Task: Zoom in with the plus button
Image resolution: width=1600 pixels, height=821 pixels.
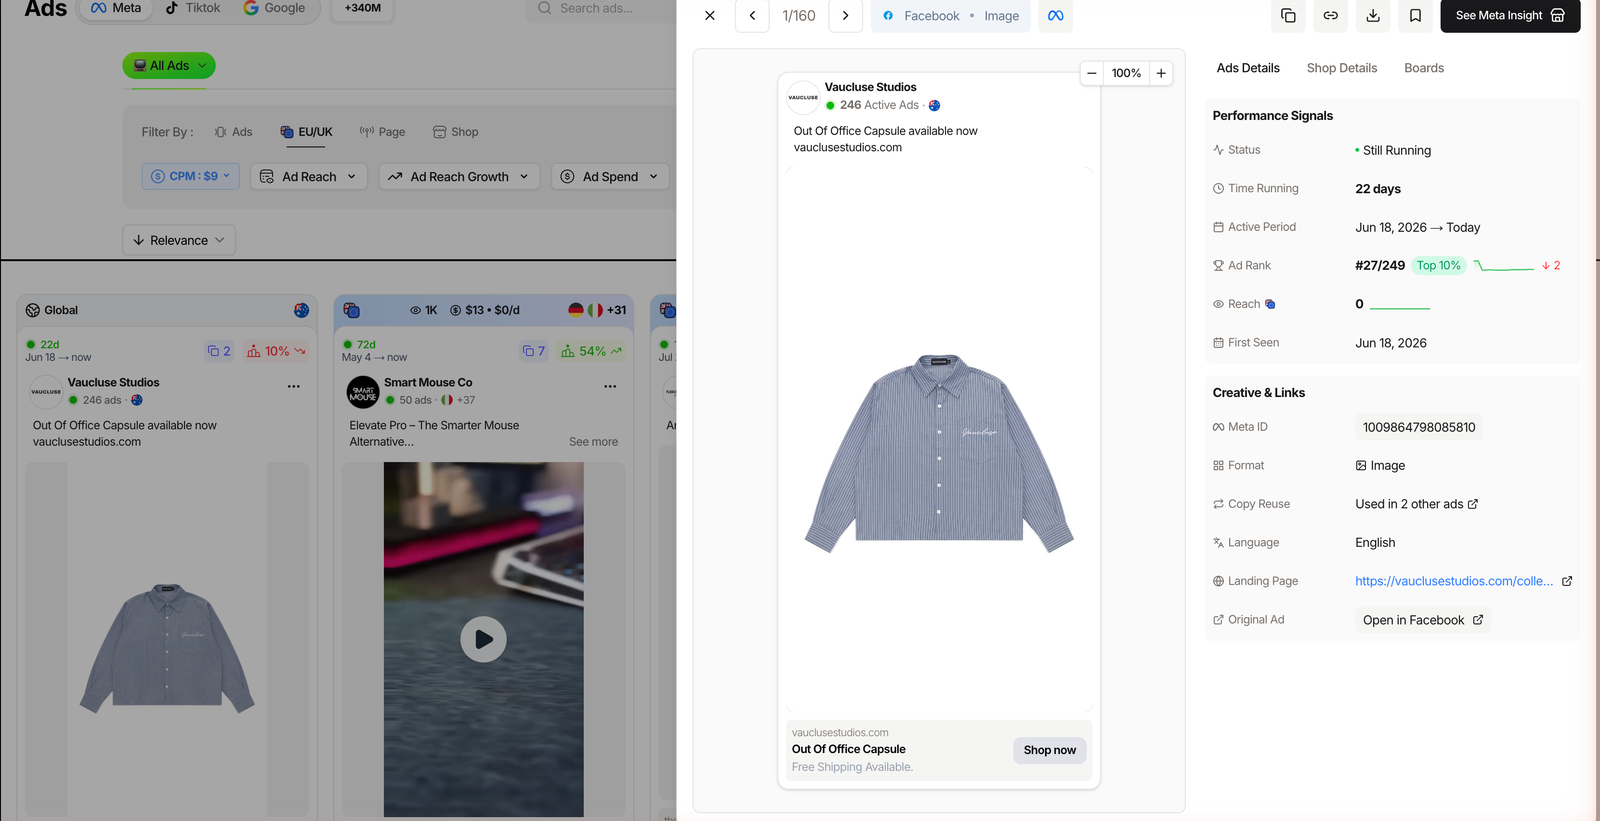Action: click(1161, 73)
